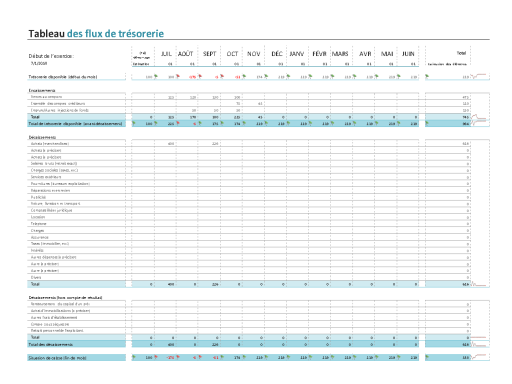This screenshot has width=512, height=384.
Task: Select the Ventes au comptant row label
Action: point(46,97)
